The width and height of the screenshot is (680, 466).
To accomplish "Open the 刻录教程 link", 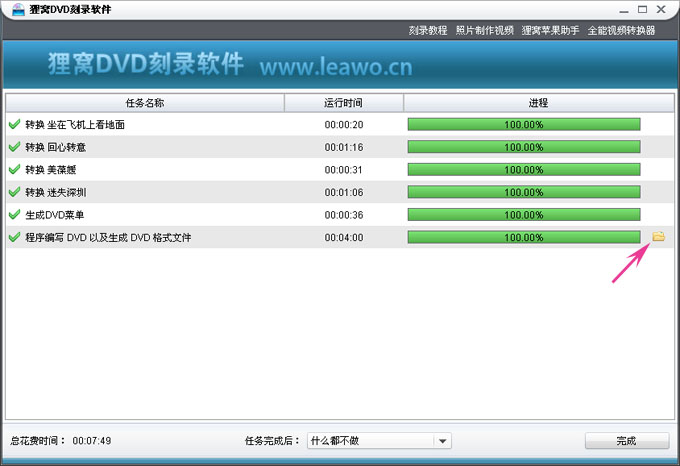I will (428, 30).
